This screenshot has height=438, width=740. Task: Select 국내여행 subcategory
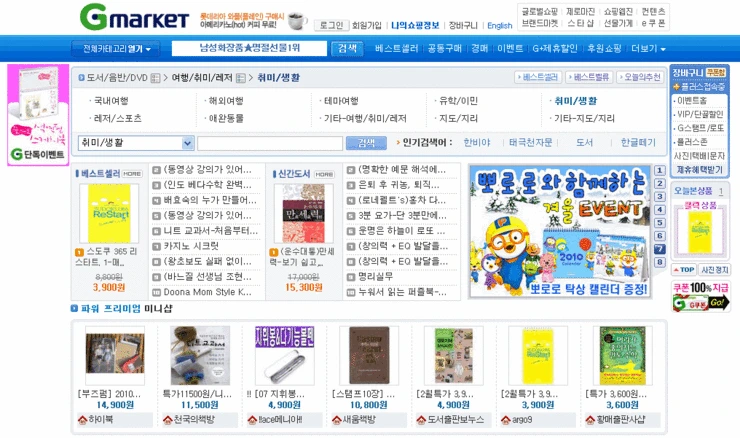coord(111,101)
